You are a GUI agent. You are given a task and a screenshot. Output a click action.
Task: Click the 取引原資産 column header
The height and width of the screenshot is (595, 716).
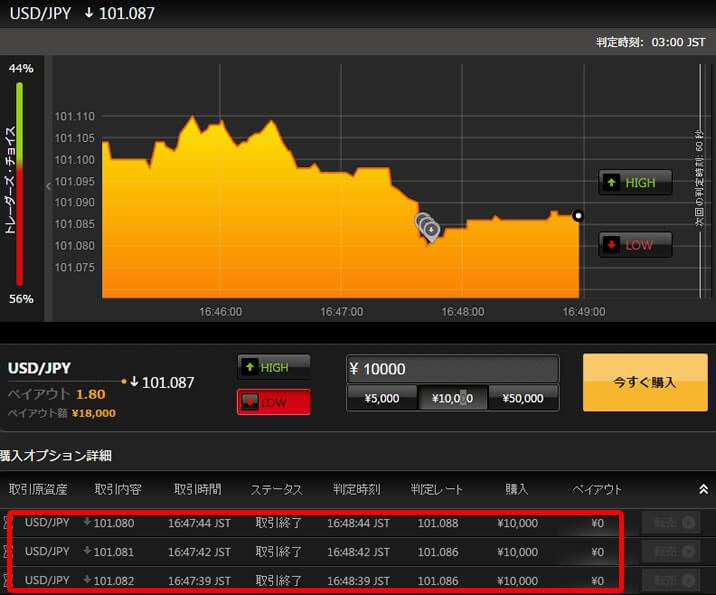pos(38,490)
